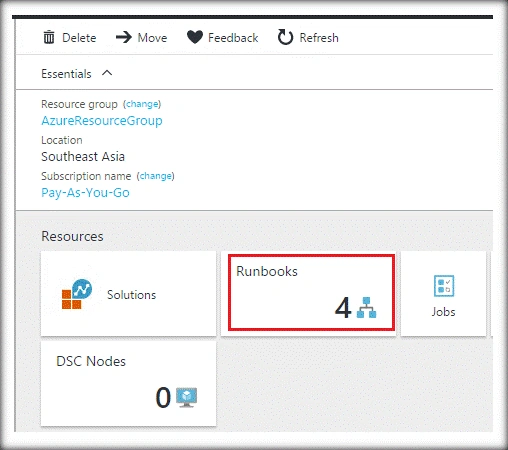Click the Refresh circular arrow icon

[x=285, y=37]
